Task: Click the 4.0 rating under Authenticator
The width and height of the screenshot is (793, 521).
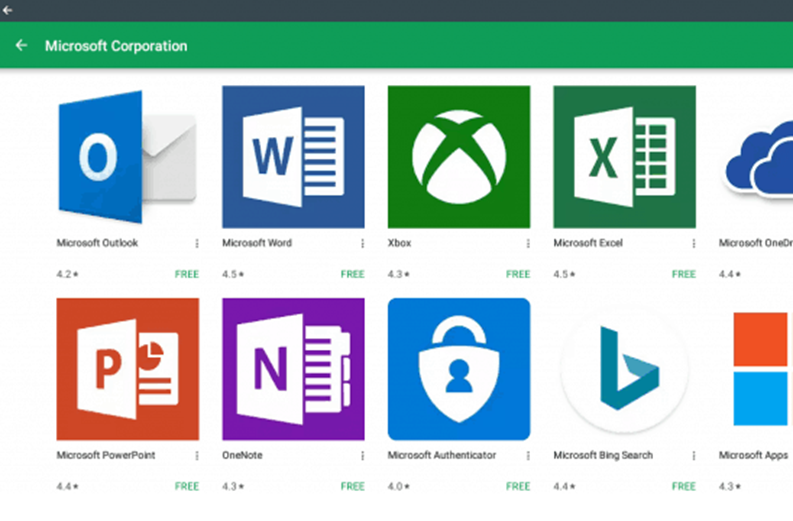Action: pos(399,486)
